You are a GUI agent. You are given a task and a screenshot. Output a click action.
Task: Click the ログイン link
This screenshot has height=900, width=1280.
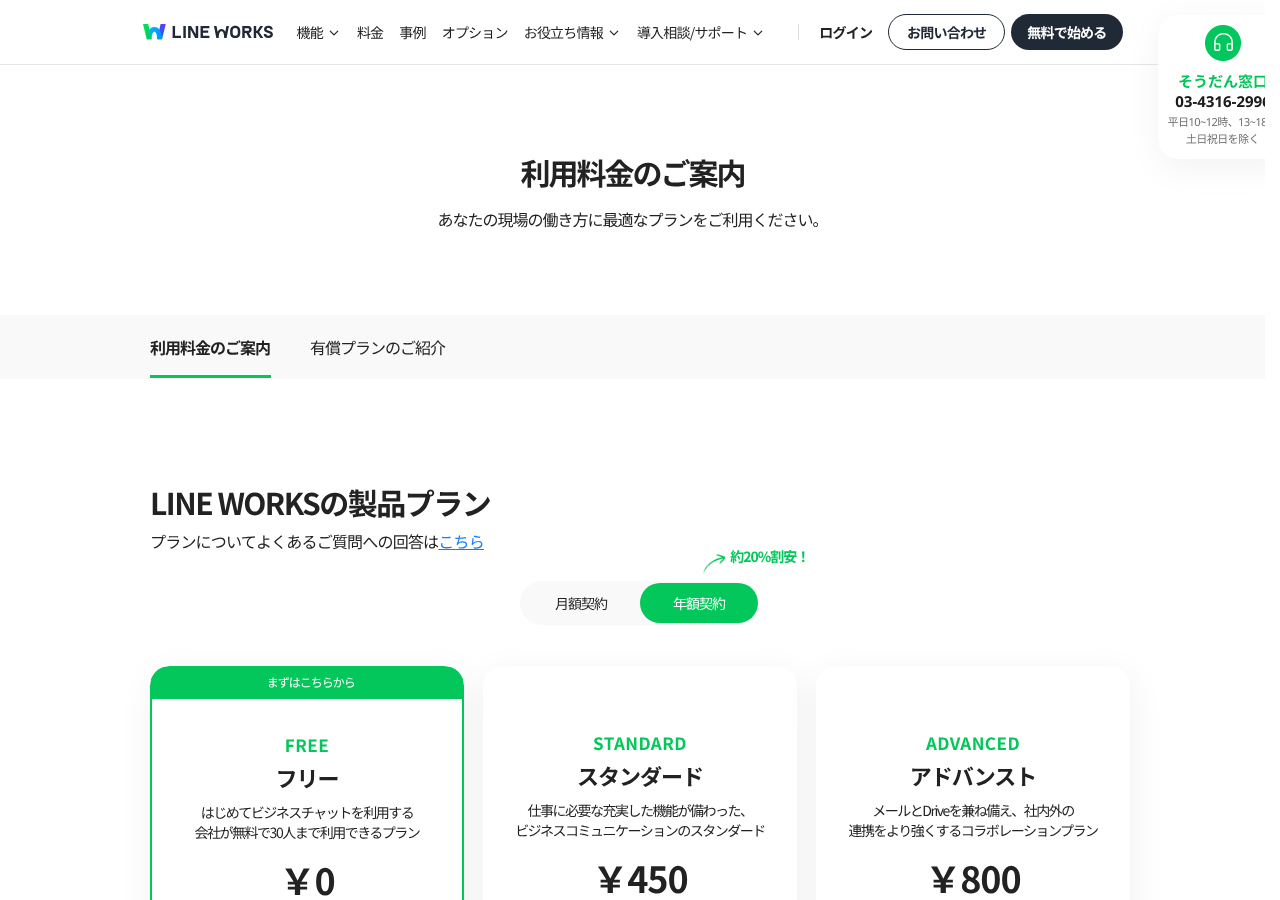tap(846, 33)
